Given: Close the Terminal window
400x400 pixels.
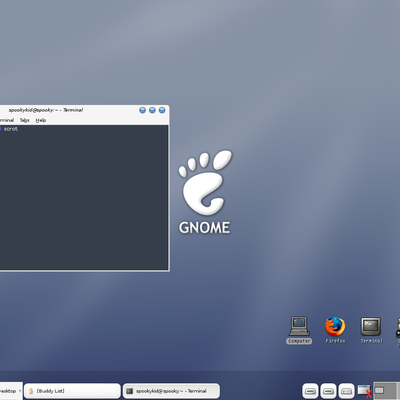Looking at the screenshot, I should click(162, 110).
